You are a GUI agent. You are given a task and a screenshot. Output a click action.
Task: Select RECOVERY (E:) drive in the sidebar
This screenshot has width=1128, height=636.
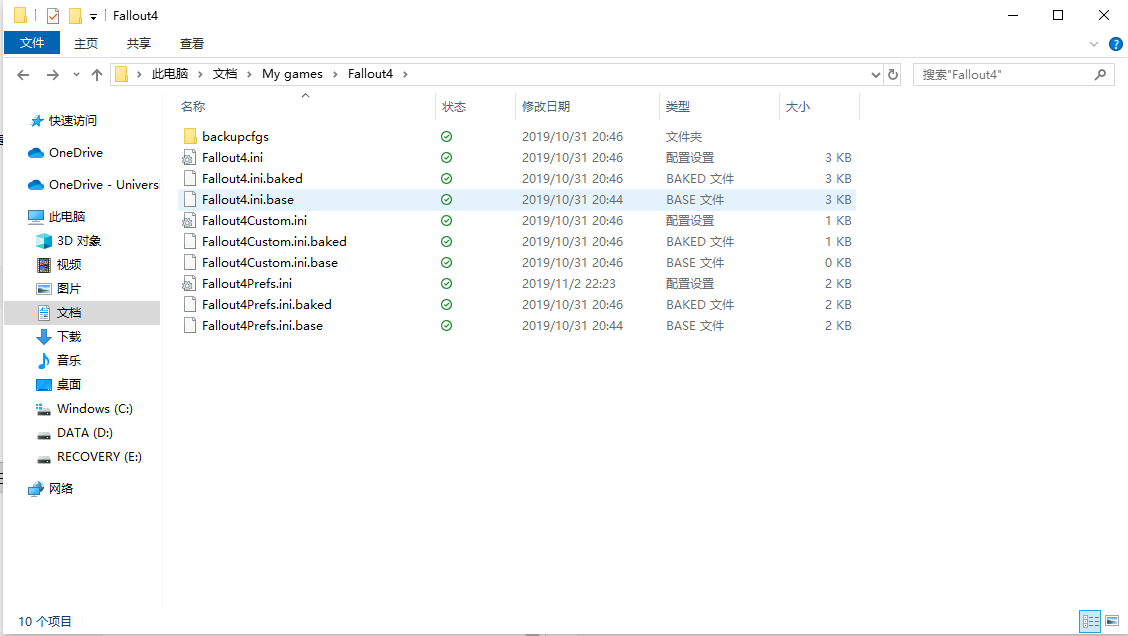click(99, 457)
